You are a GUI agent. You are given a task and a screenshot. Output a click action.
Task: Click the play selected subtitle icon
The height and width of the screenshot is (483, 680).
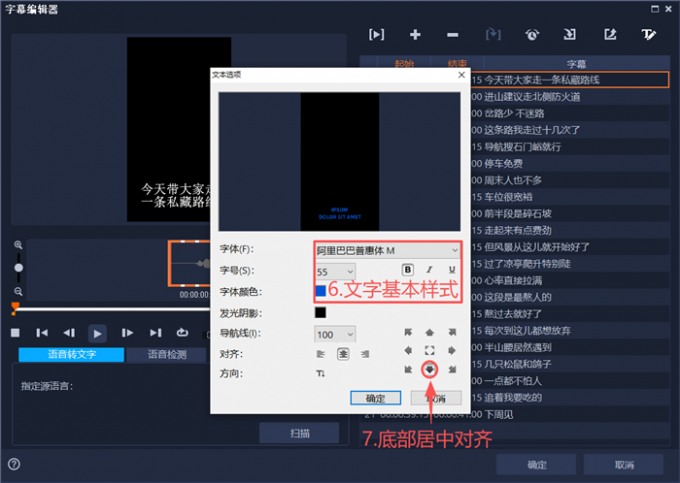pos(376,34)
